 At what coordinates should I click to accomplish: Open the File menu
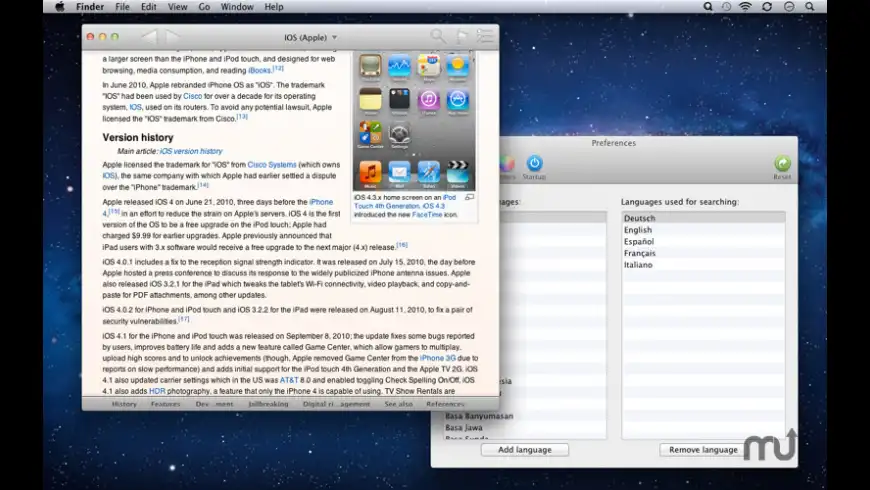[122, 7]
